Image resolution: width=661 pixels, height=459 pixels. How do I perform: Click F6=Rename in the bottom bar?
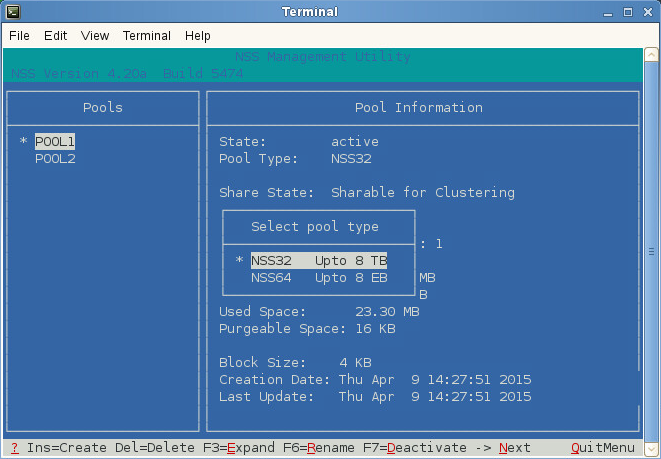click(x=319, y=448)
